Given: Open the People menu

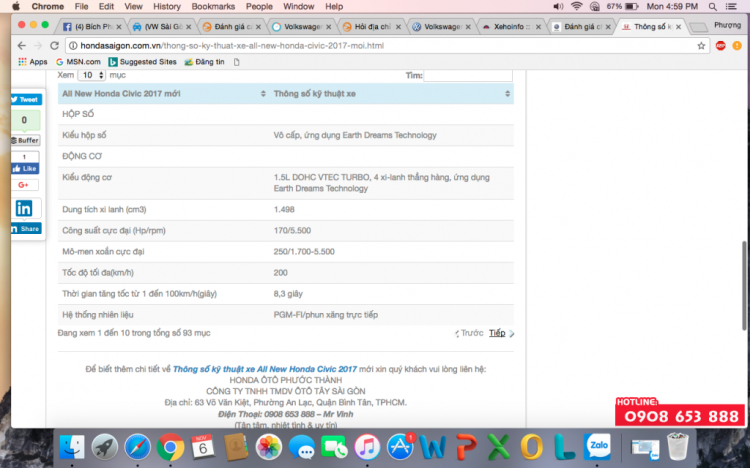Looking at the screenshot, I should (x=259, y=7).
